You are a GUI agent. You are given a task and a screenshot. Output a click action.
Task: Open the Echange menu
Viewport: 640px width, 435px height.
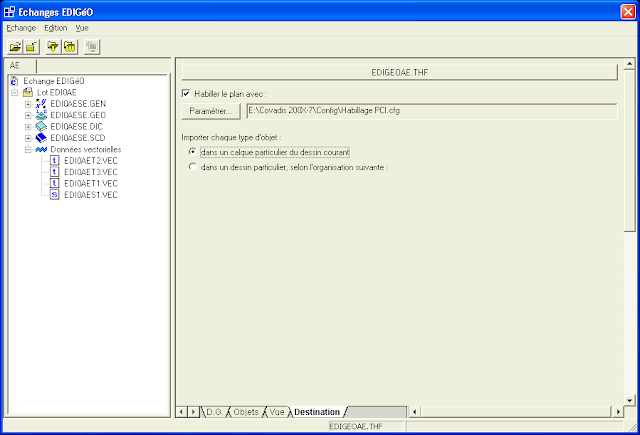pos(21,28)
